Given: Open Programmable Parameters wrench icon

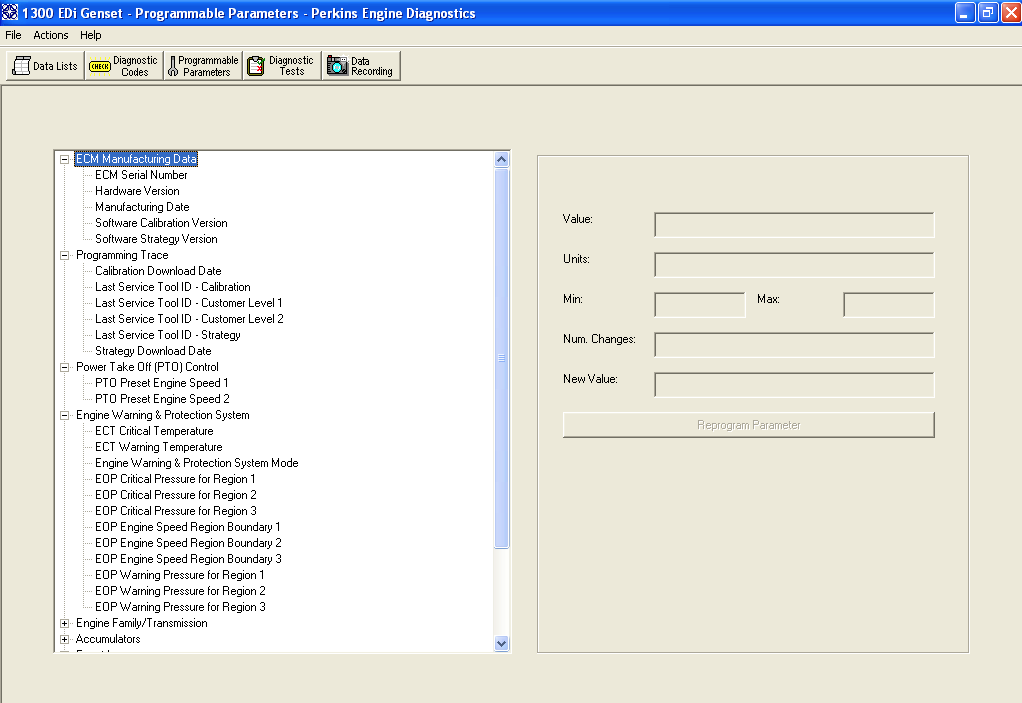Looking at the screenshot, I should point(173,66).
